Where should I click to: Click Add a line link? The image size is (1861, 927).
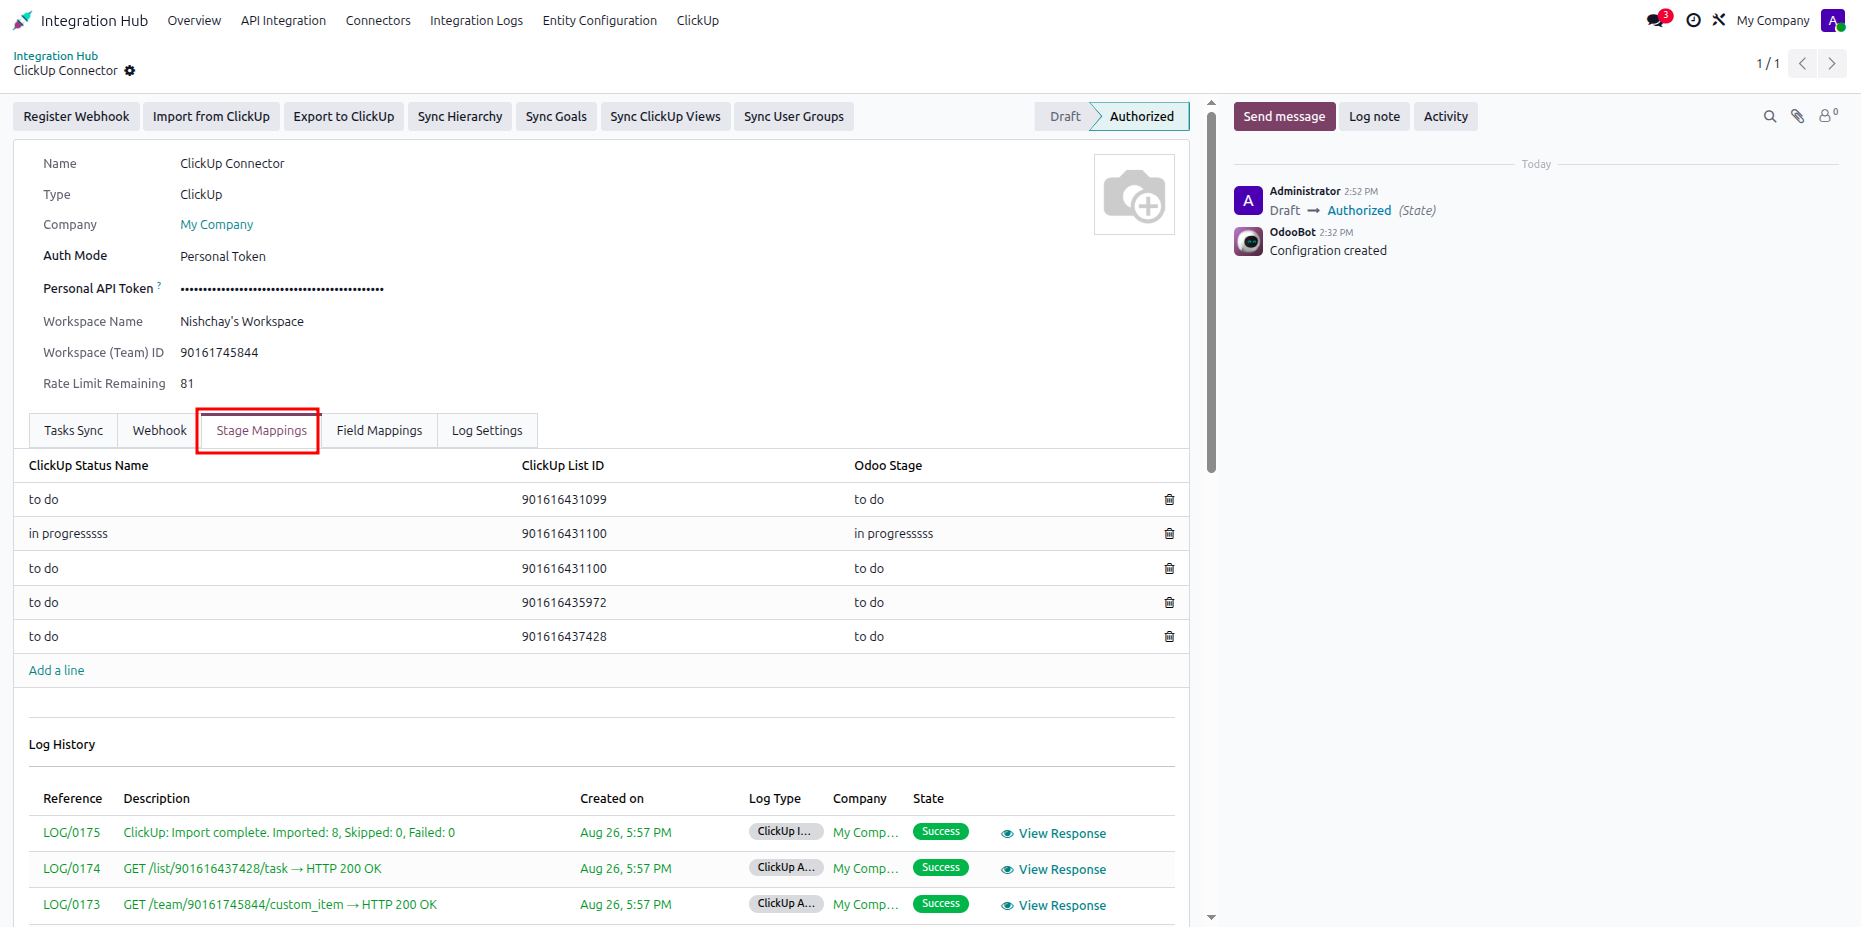pyautogui.click(x=56, y=671)
